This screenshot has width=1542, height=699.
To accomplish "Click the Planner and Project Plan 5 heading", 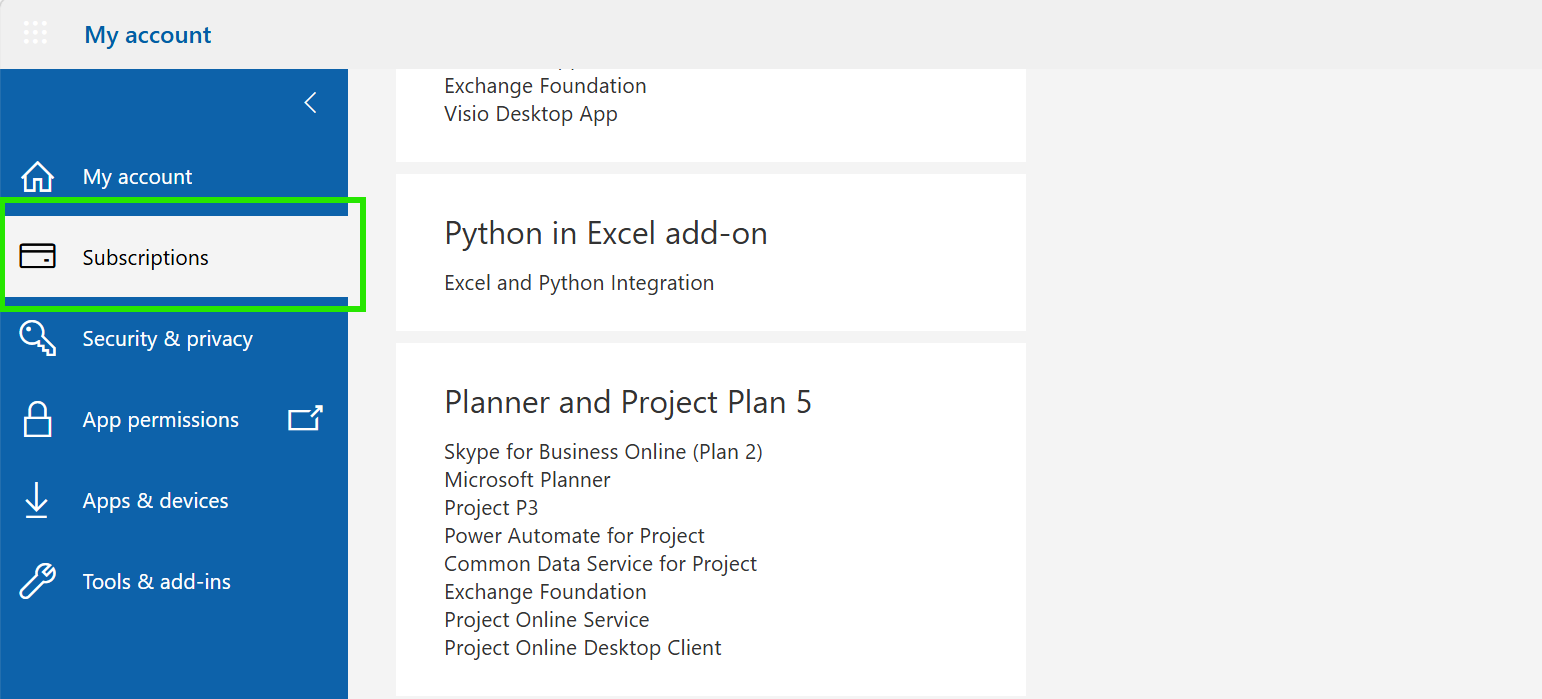I will pos(628,402).
